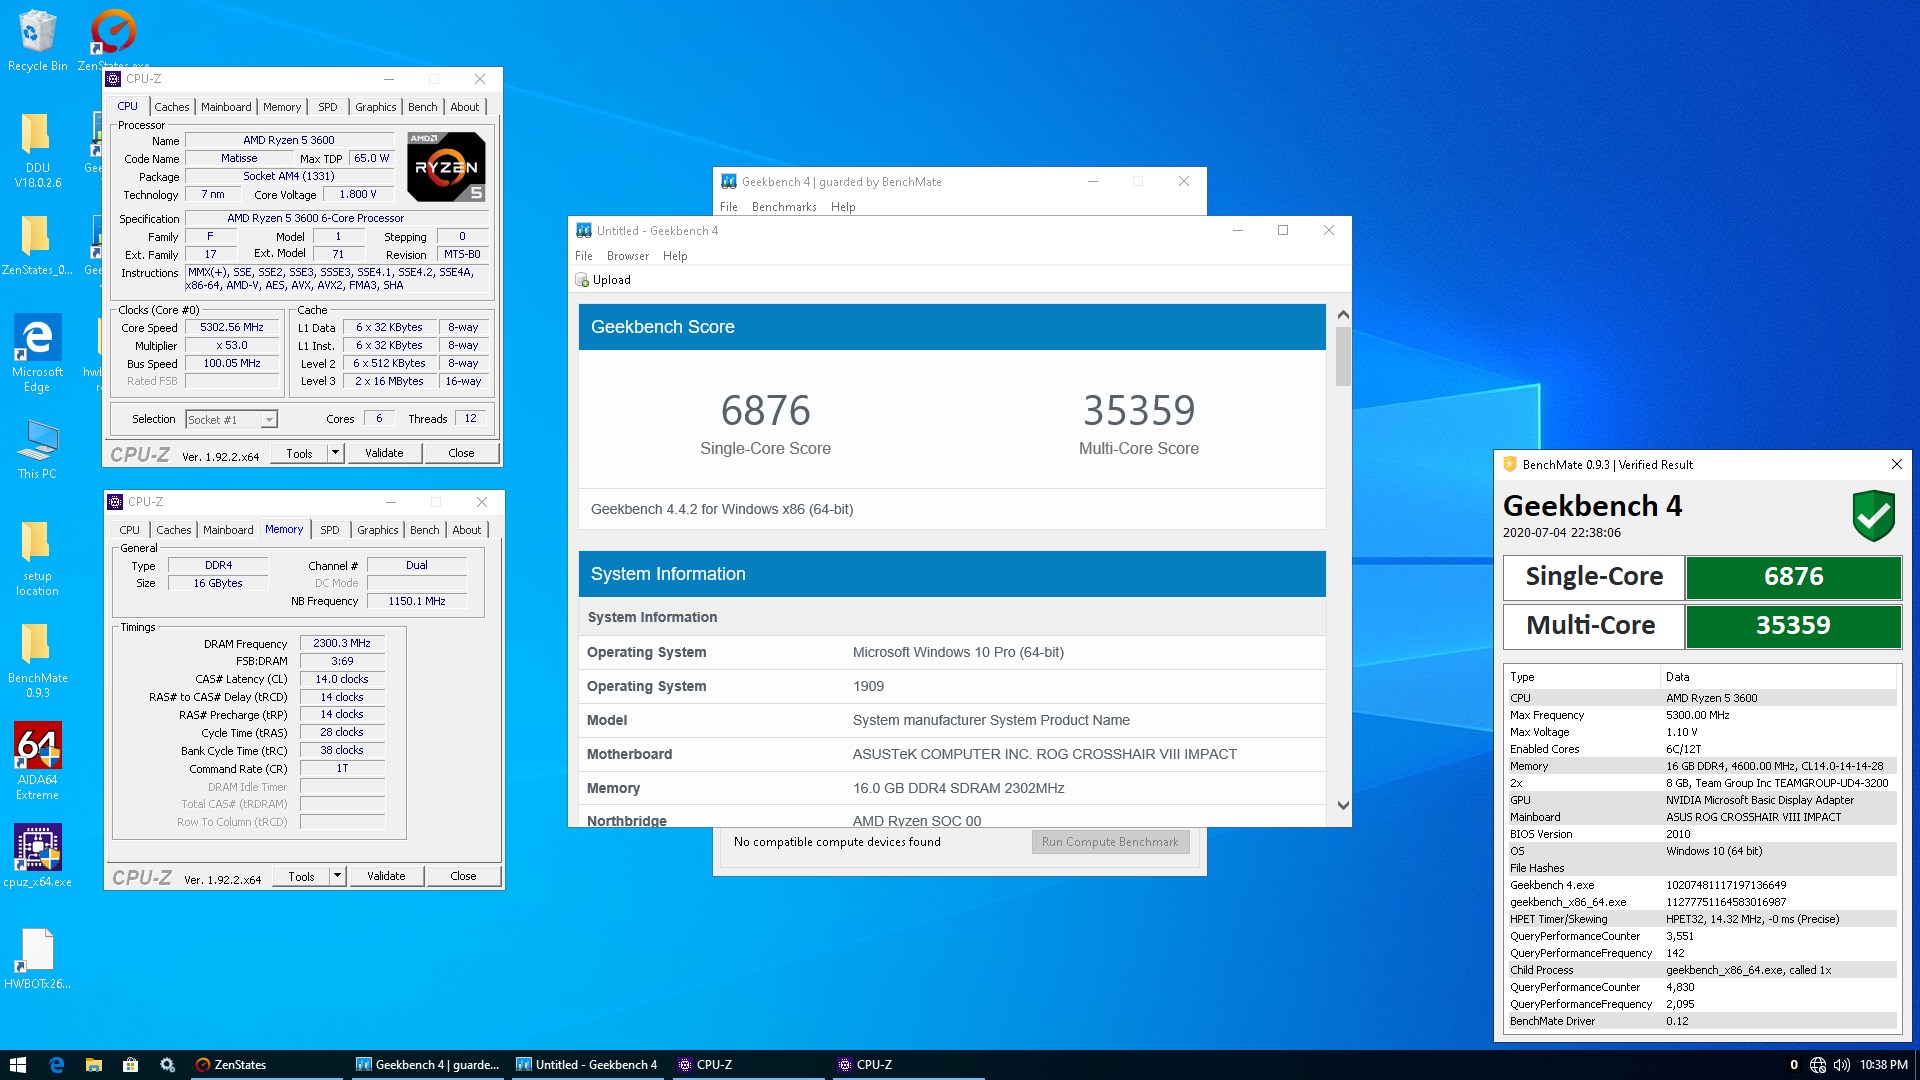
Task: Open the Graphics tab in top CPU-Z
Action: pyautogui.click(x=375, y=107)
